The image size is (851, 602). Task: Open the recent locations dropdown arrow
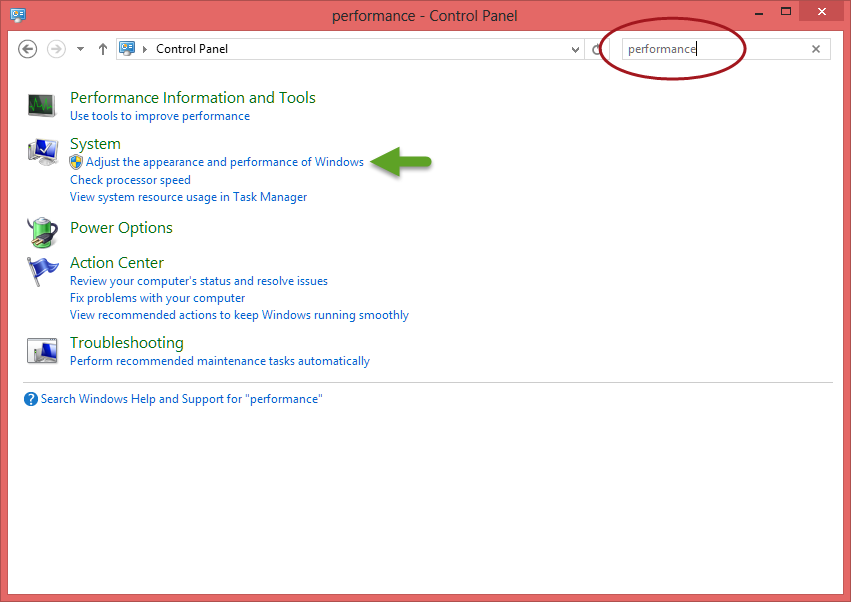tap(80, 49)
